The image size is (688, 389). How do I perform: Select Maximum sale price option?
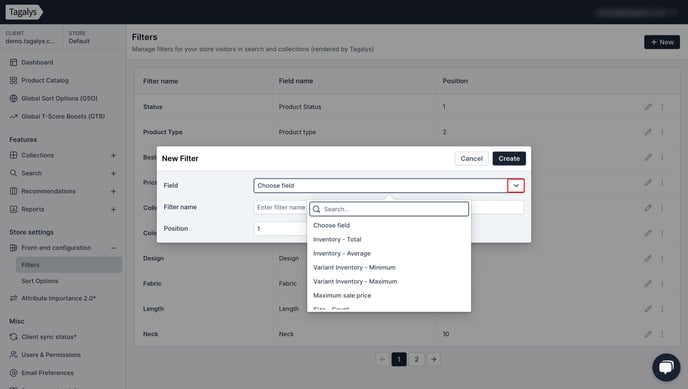point(342,295)
